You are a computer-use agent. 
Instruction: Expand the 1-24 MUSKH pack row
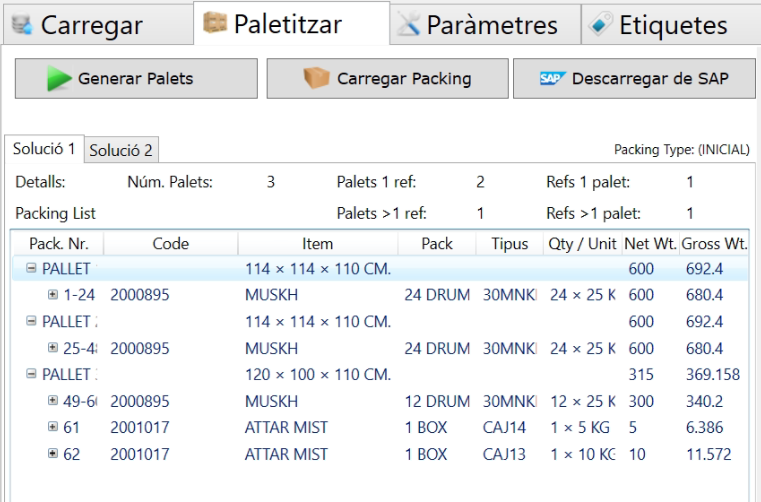tap(53, 295)
